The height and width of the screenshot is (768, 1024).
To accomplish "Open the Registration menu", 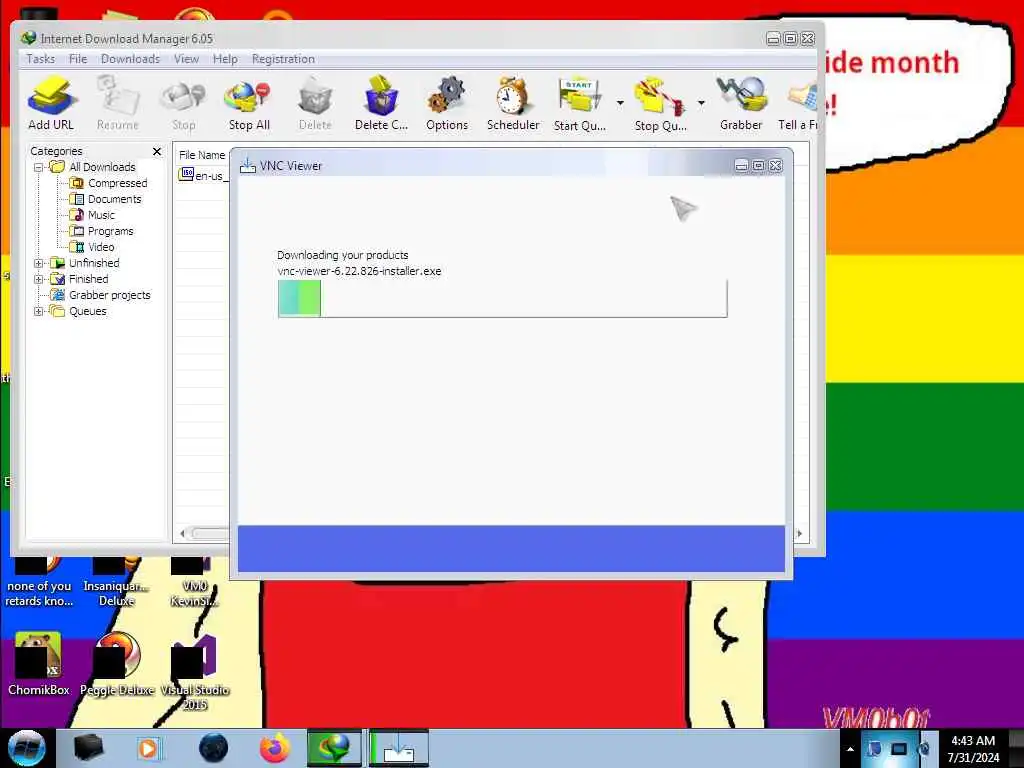I will [x=283, y=59].
